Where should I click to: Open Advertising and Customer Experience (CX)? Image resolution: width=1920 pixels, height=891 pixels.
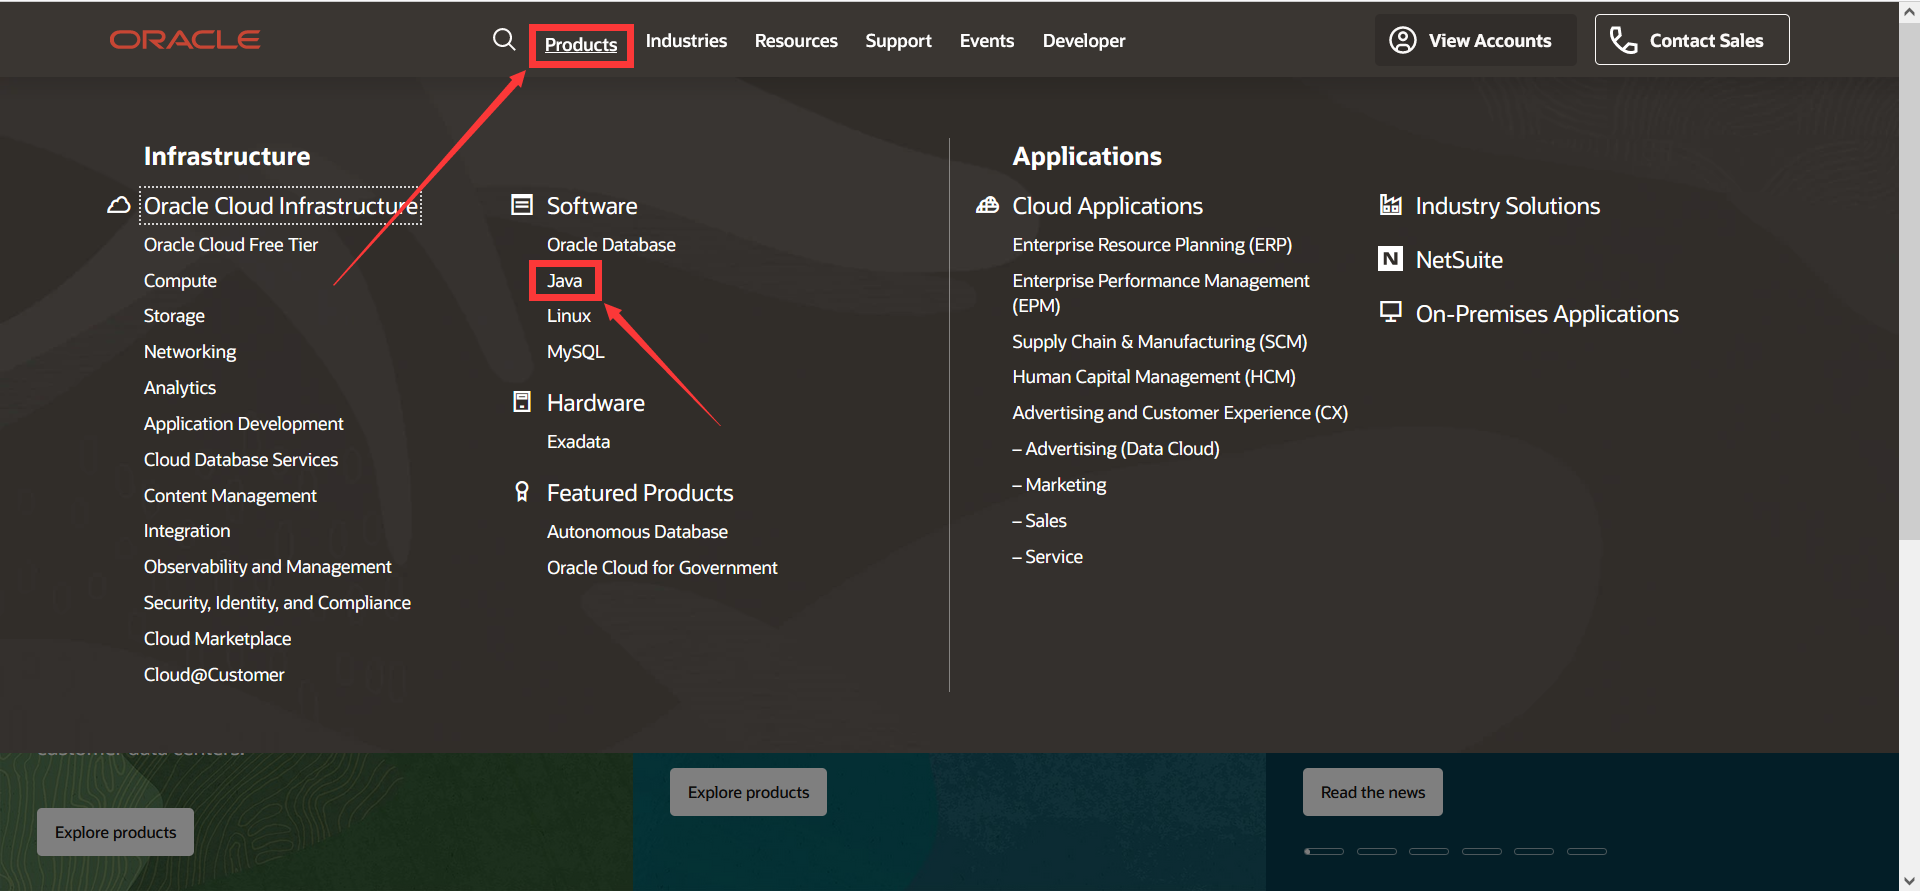click(1180, 413)
